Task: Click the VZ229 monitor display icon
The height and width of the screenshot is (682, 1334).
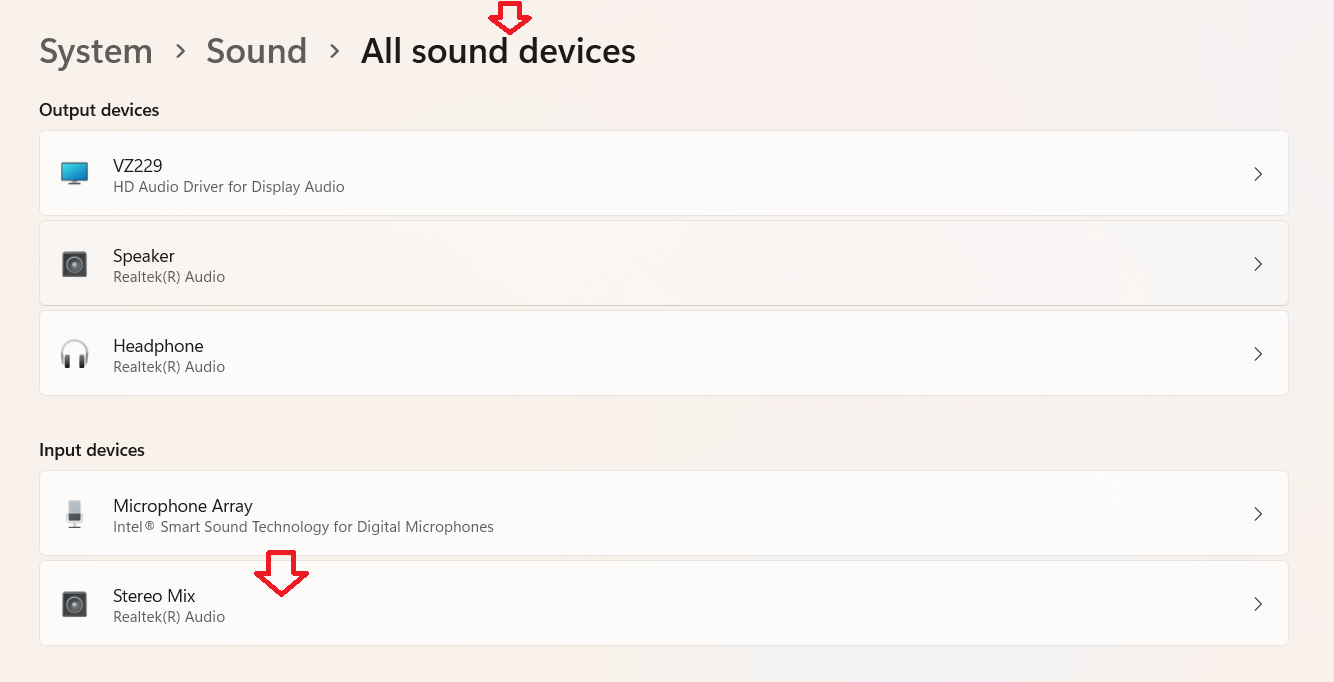Action: click(x=75, y=173)
